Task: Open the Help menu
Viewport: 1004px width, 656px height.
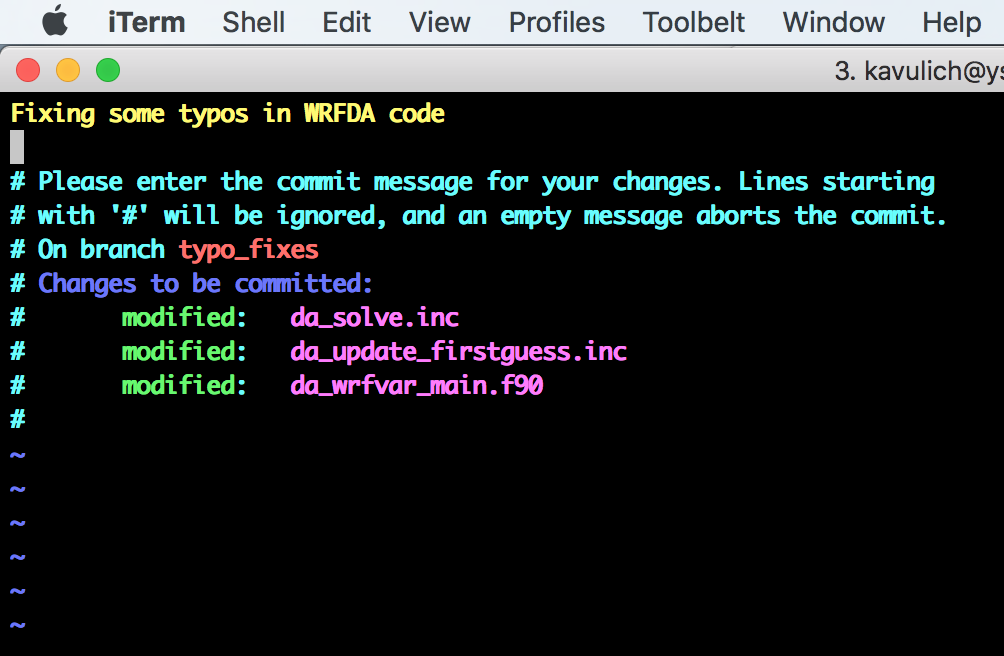Action: [x=951, y=22]
